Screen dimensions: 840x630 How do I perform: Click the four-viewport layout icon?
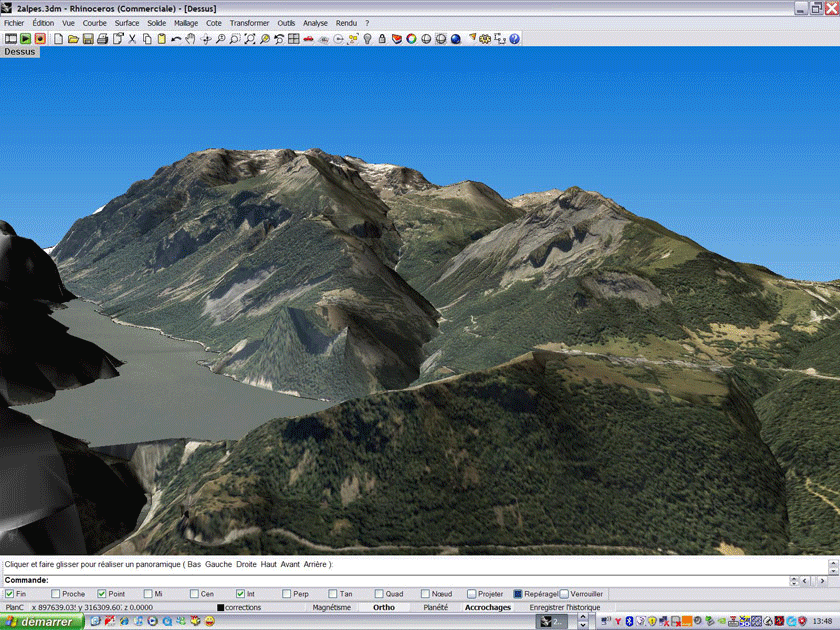pos(293,39)
